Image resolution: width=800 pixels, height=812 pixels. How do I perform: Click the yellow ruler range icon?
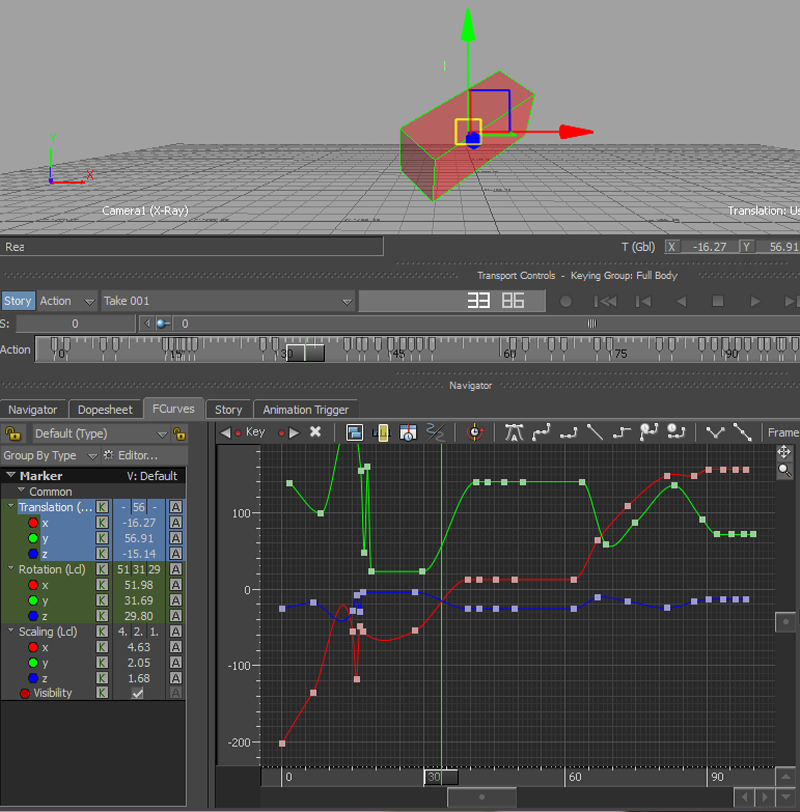coord(381,432)
